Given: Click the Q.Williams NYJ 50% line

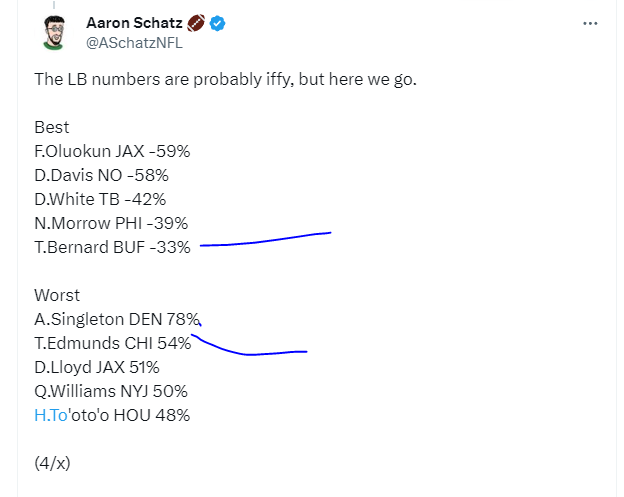Looking at the screenshot, I should (x=111, y=391).
